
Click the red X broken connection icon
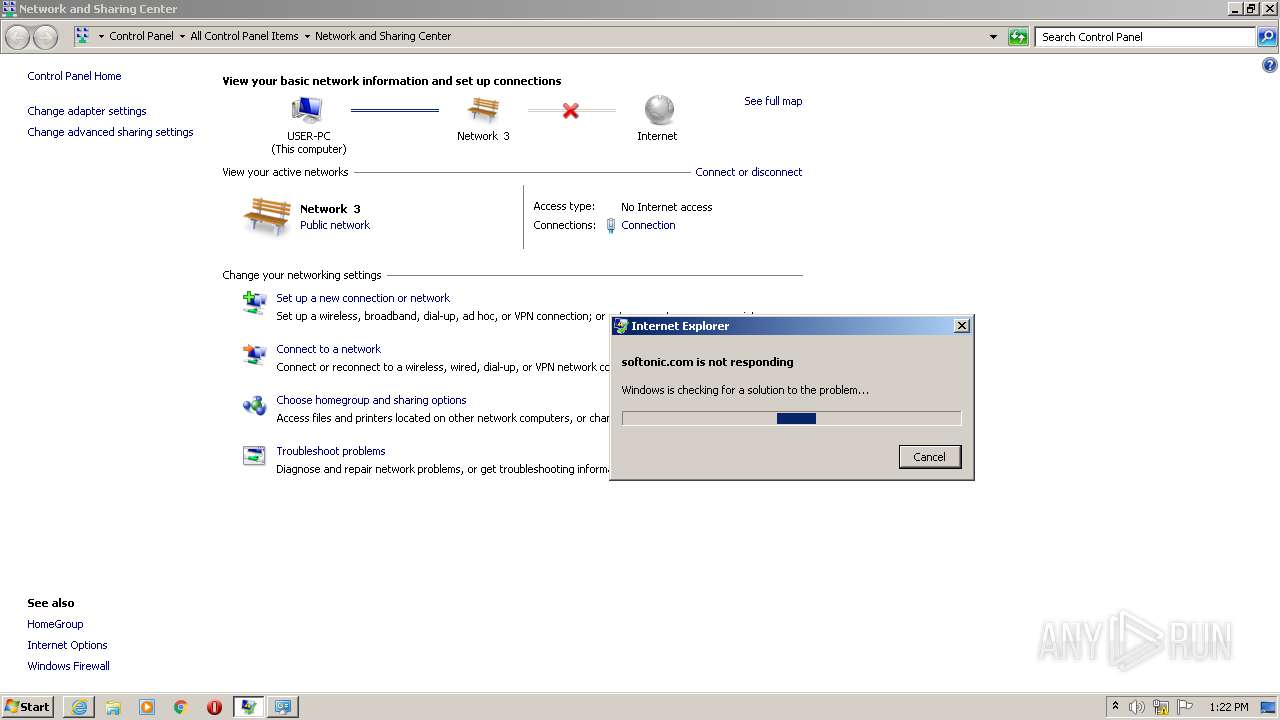pyautogui.click(x=570, y=111)
